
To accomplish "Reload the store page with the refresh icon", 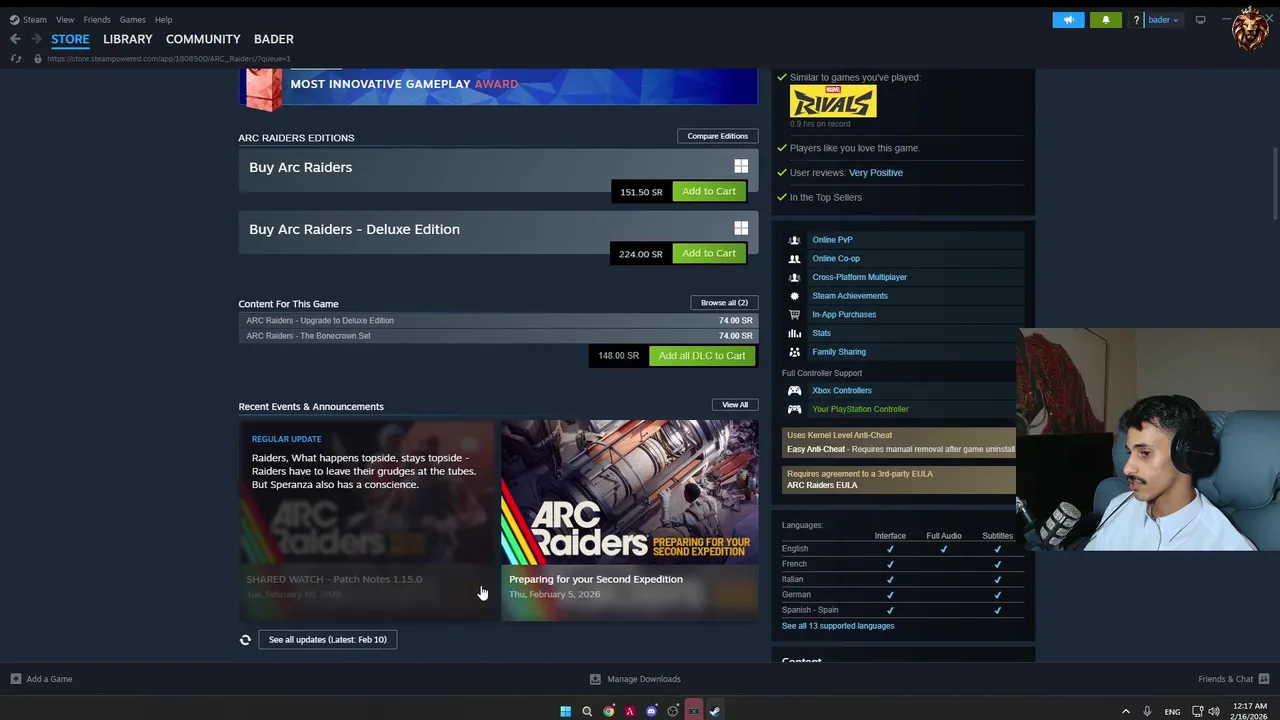I will click(15, 59).
